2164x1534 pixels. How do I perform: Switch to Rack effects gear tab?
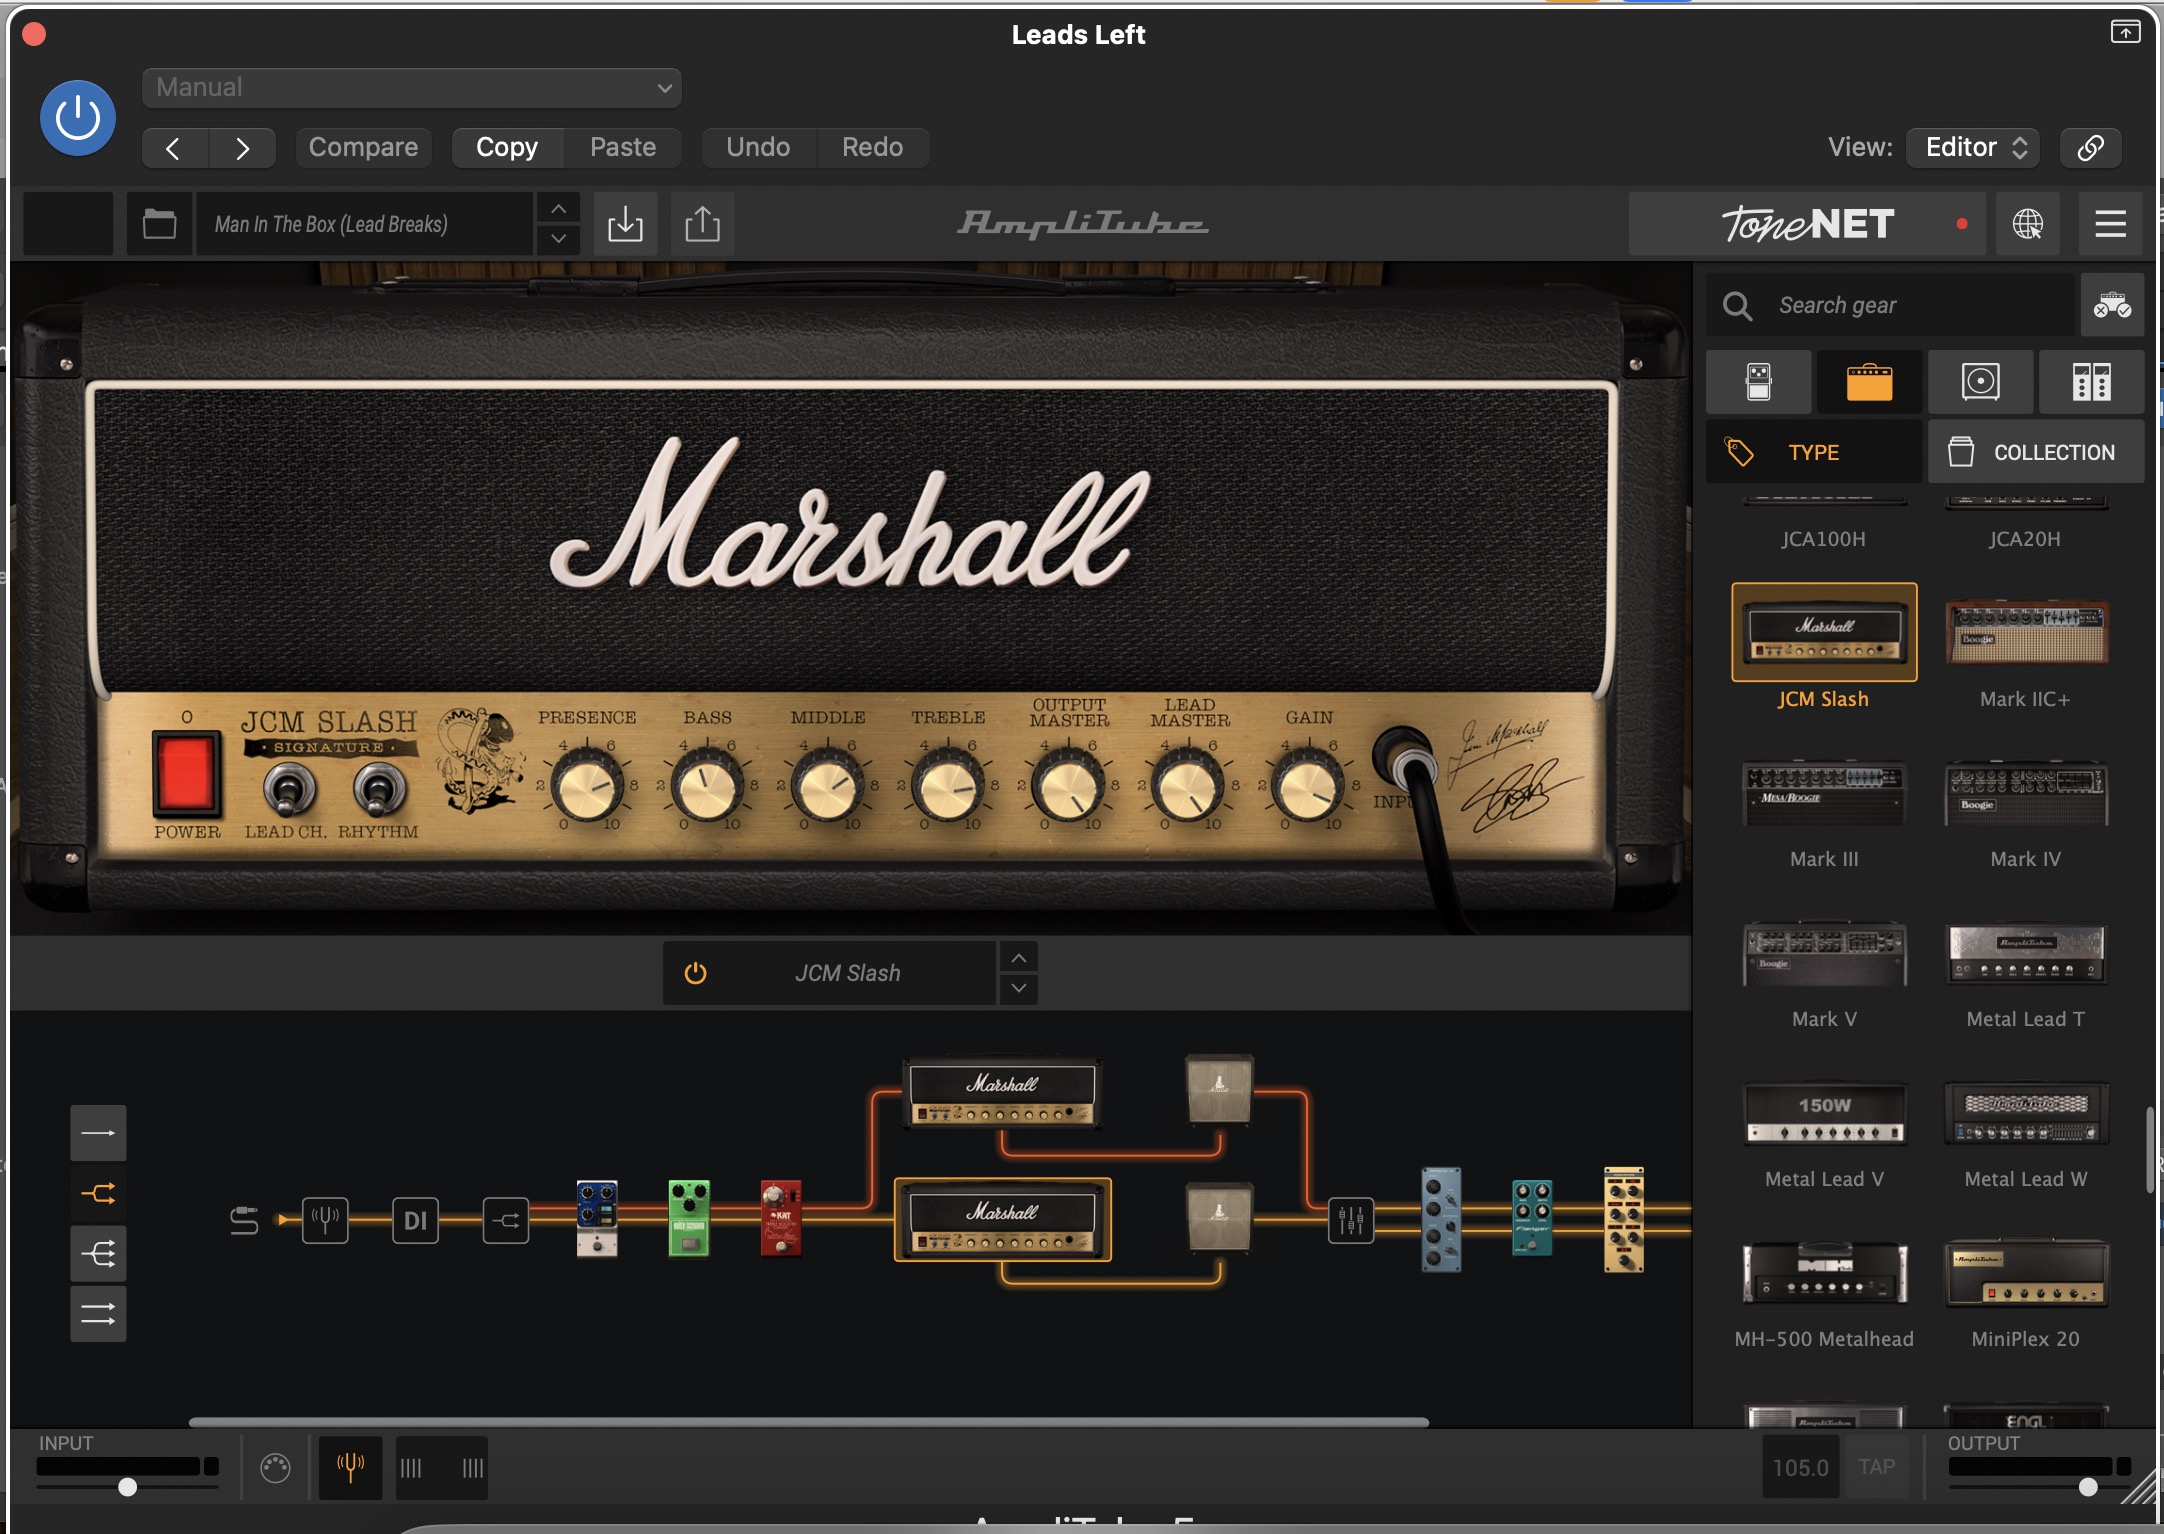(x=2091, y=382)
